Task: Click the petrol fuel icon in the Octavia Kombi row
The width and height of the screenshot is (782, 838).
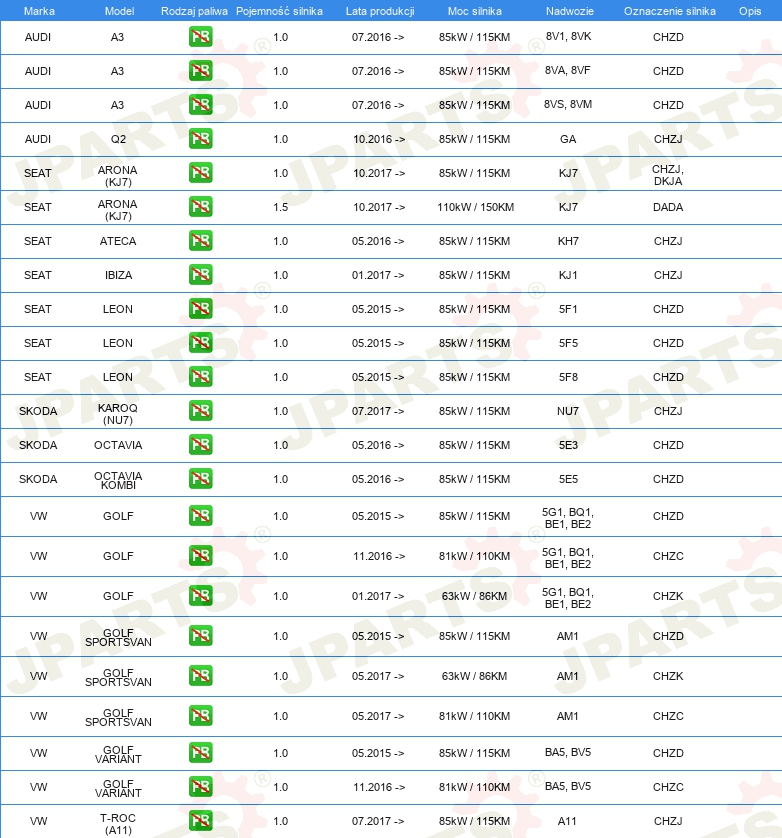Action: (x=200, y=479)
